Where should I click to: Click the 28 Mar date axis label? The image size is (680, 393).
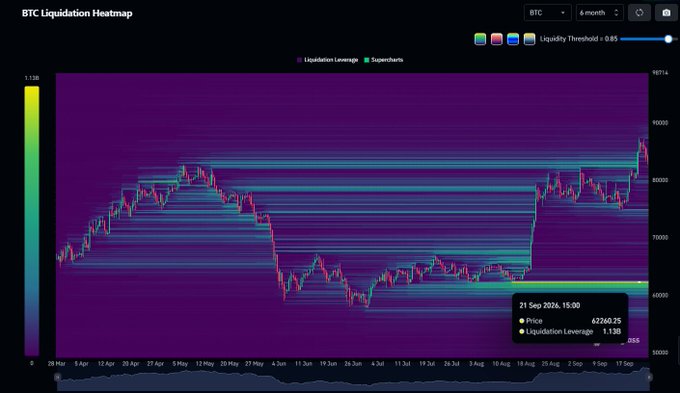tap(56, 364)
